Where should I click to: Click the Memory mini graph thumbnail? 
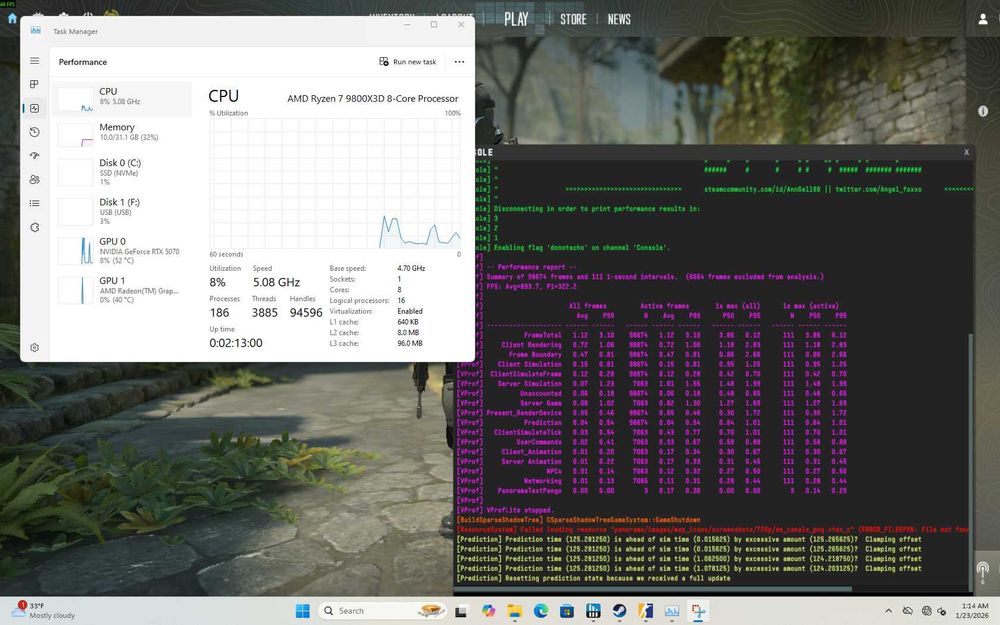click(75, 134)
